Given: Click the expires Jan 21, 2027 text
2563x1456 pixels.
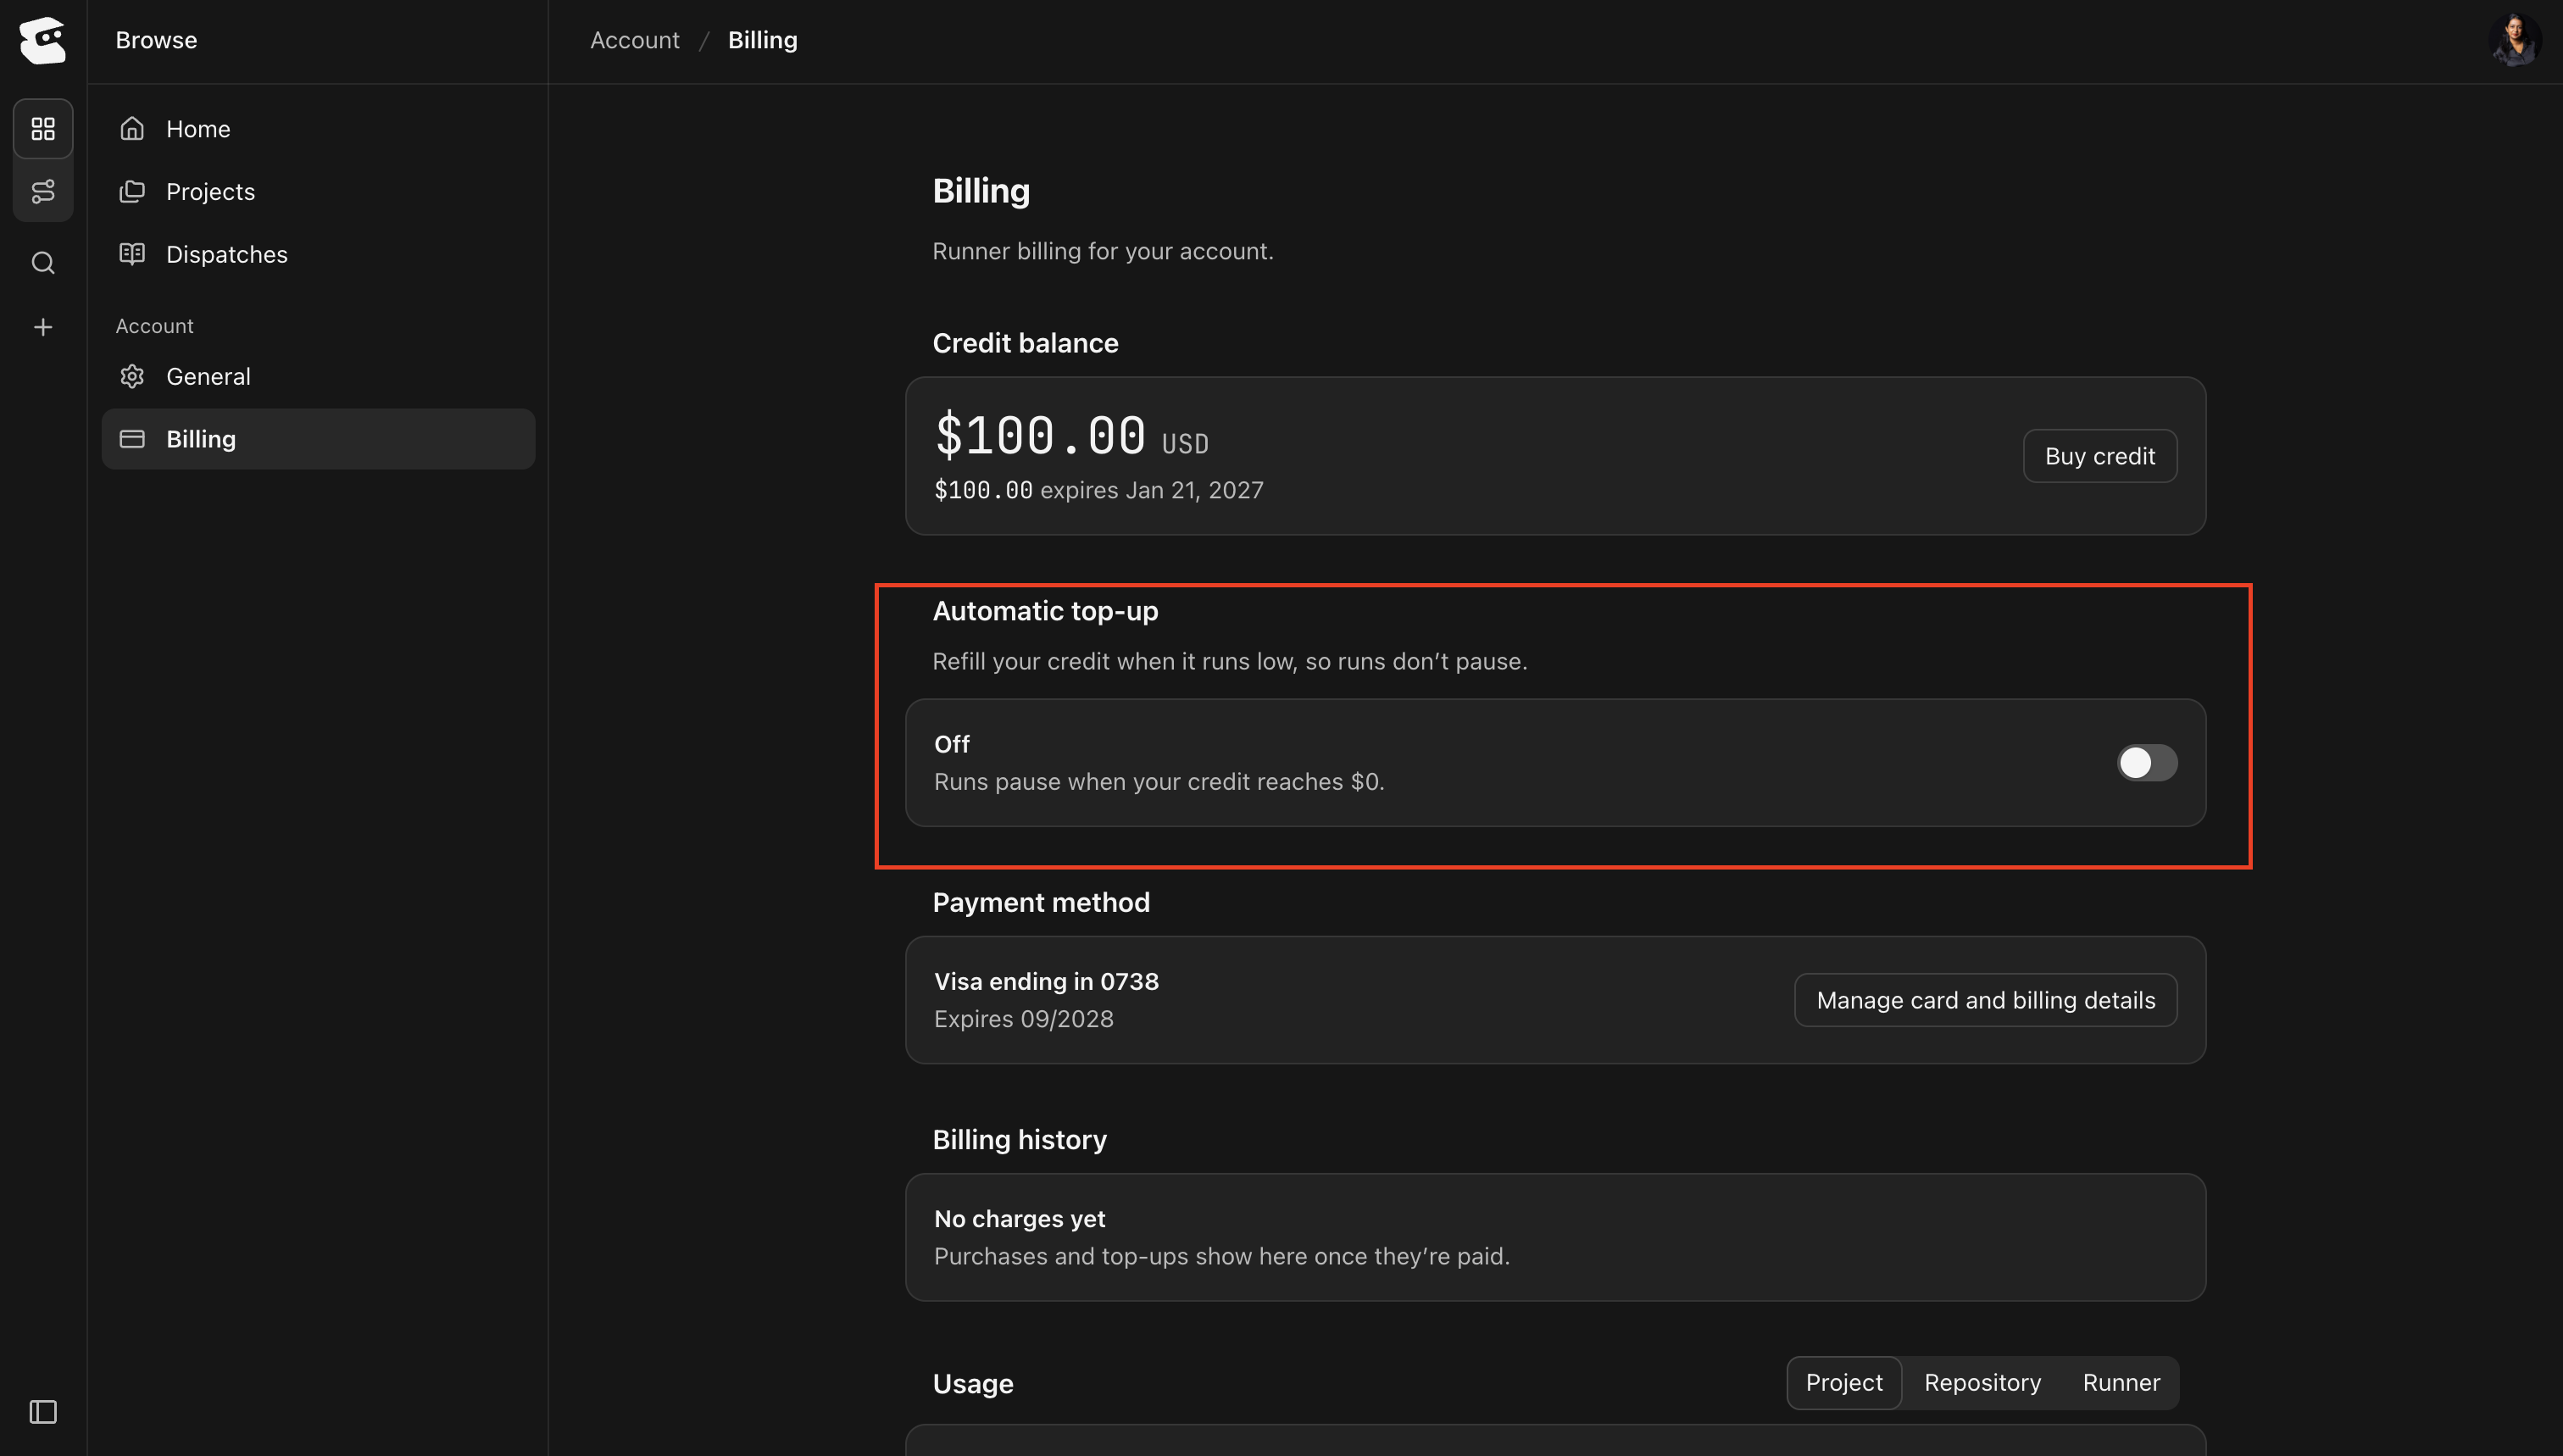Looking at the screenshot, I should [x=1152, y=490].
